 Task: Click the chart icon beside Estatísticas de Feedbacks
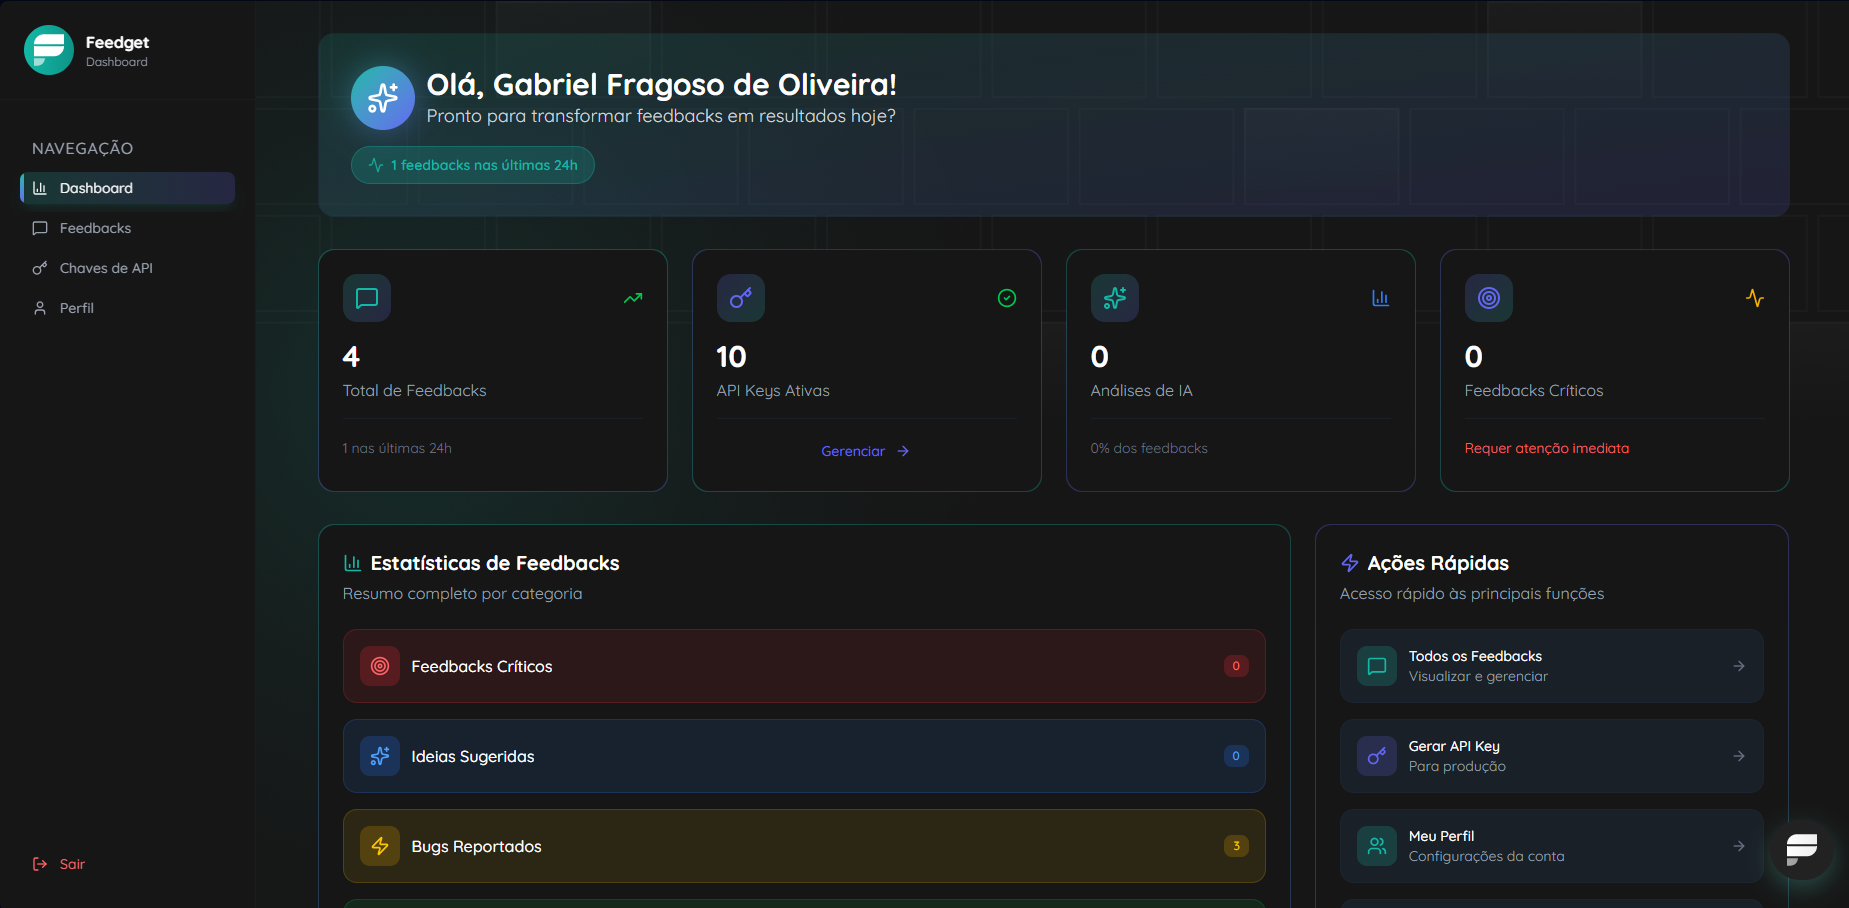click(x=352, y=563)
